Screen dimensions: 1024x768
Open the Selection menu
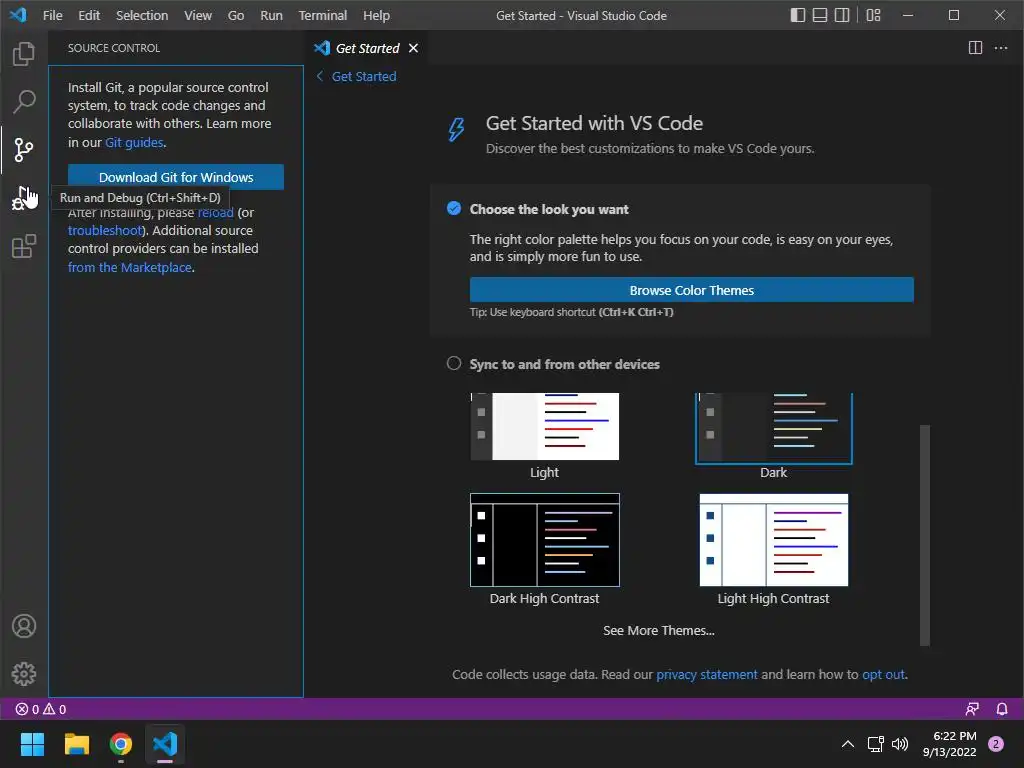tap(142, 15)
